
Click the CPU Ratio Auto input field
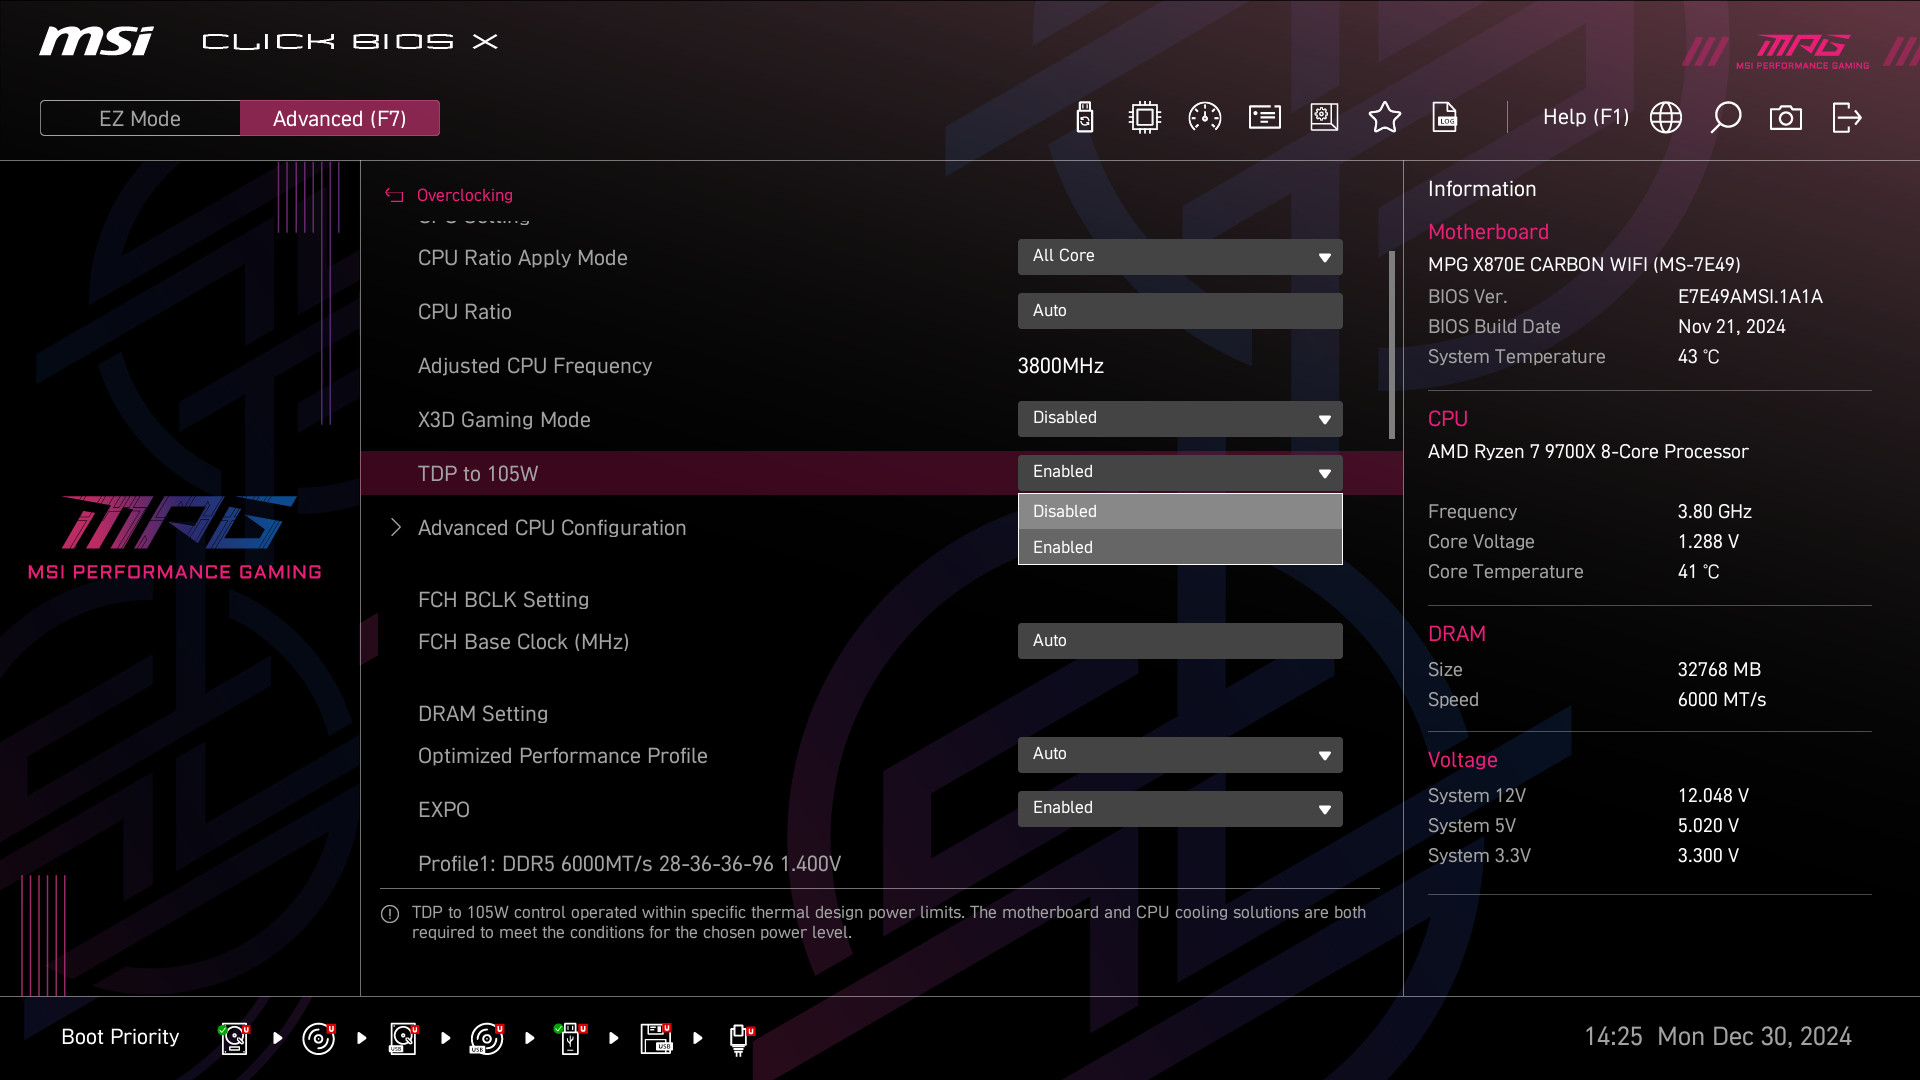pos(1180,311)
